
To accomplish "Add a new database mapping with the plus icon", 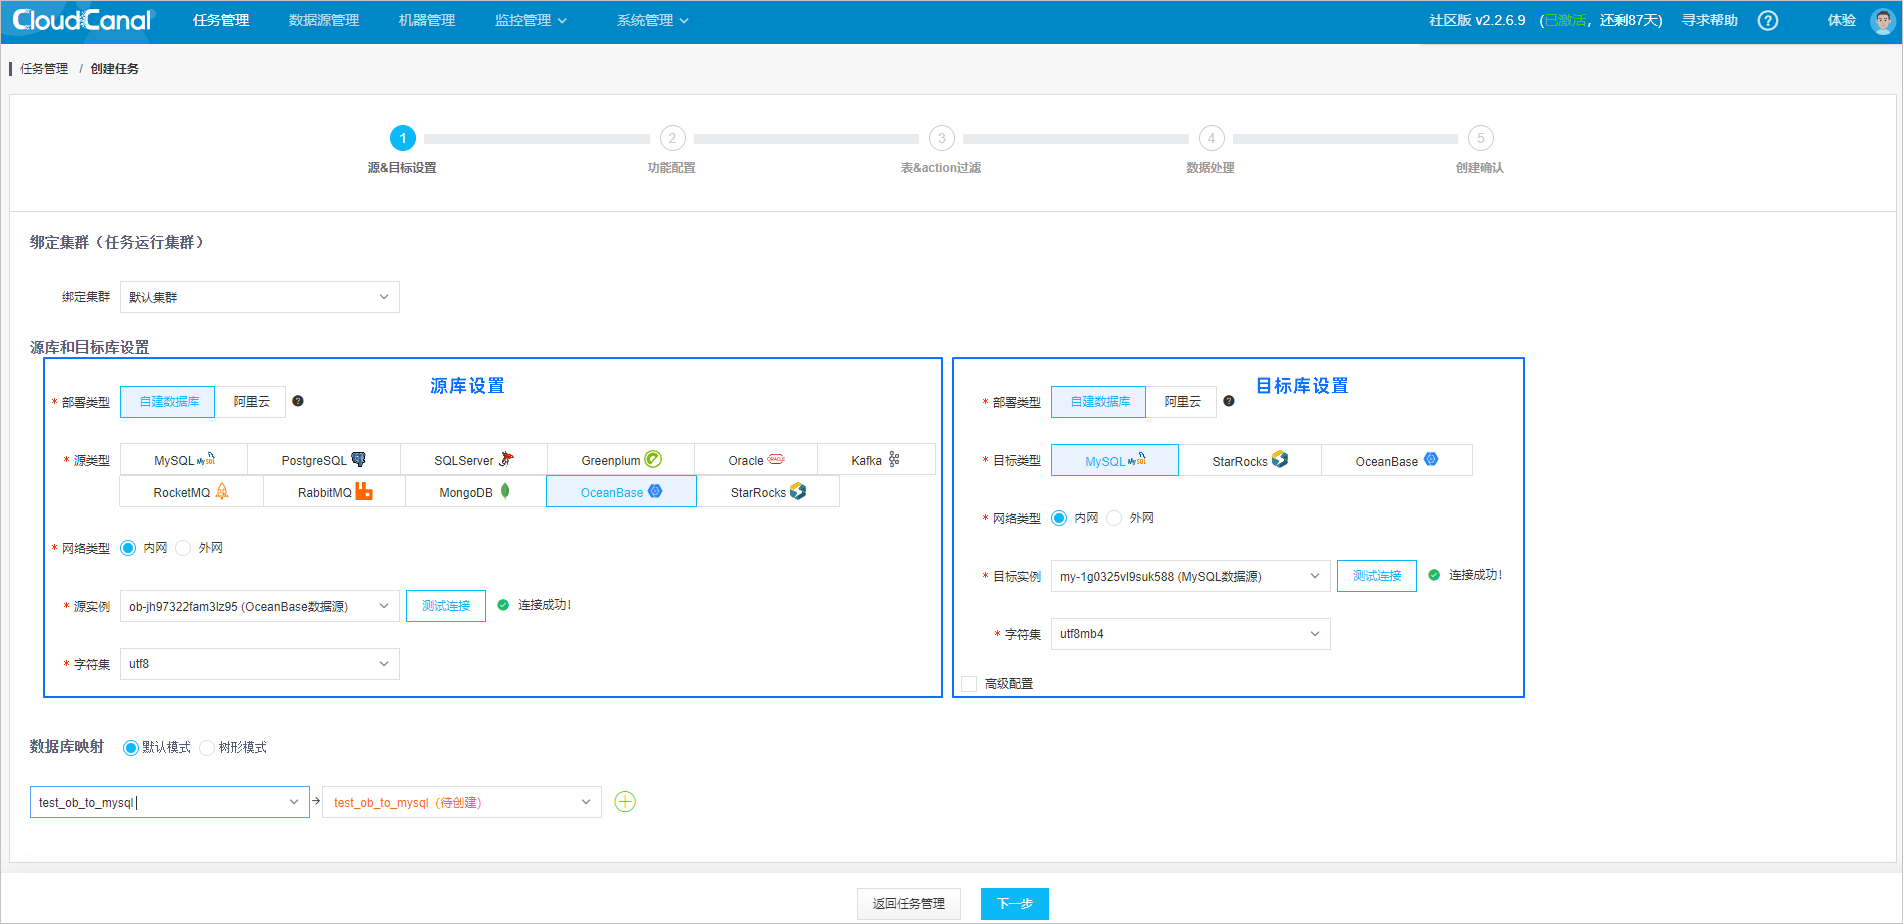I will pos(625,801).
